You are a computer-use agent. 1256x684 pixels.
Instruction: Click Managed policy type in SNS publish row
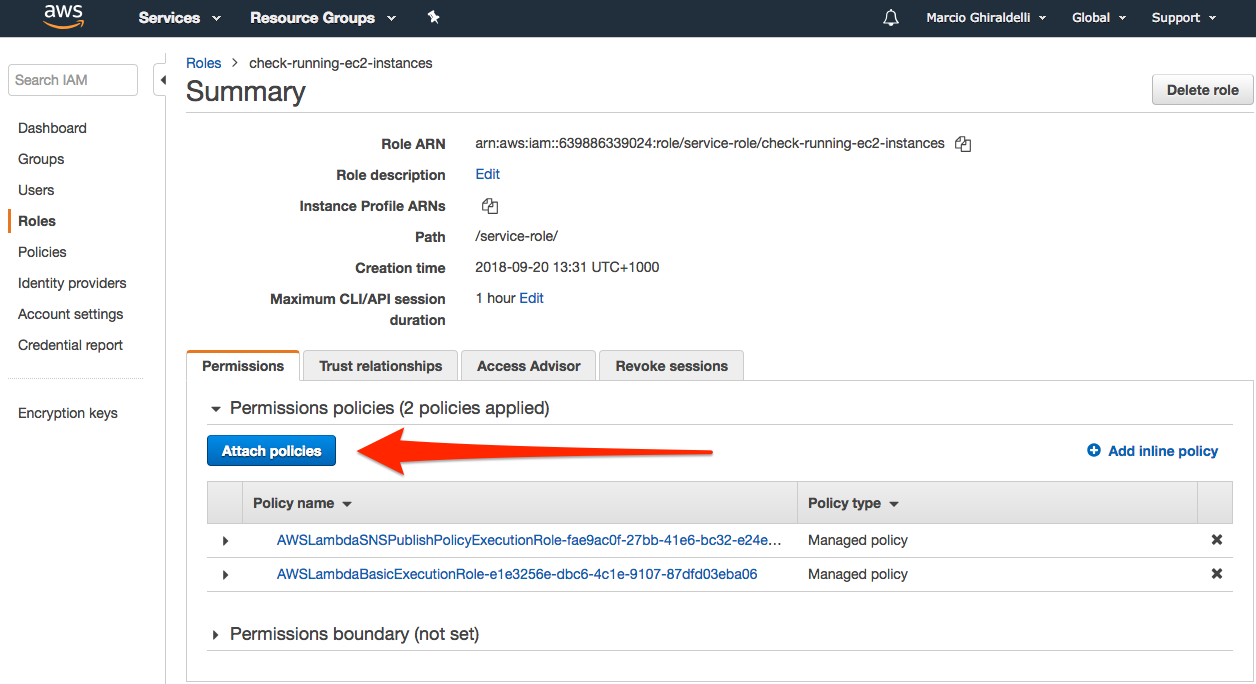click(x=858, y=540)
